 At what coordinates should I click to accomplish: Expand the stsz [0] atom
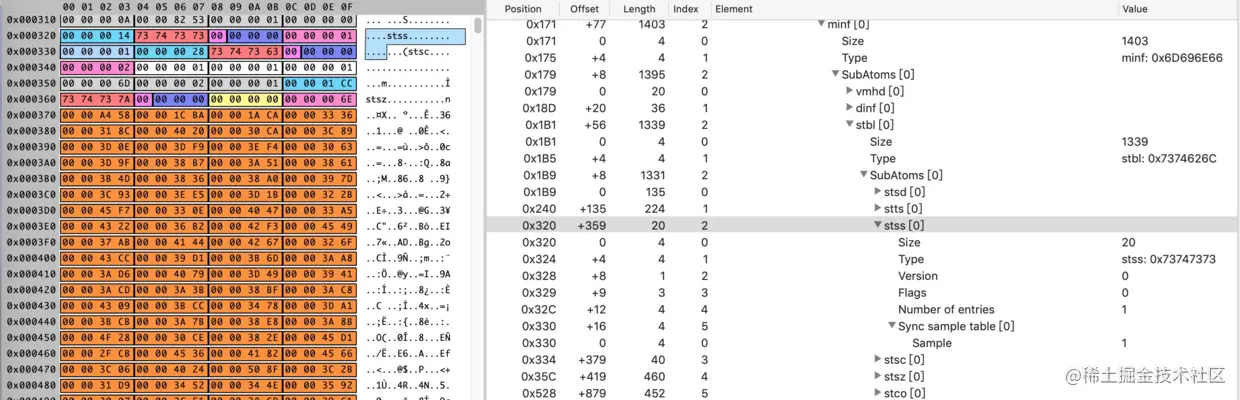tap(879, 377)
